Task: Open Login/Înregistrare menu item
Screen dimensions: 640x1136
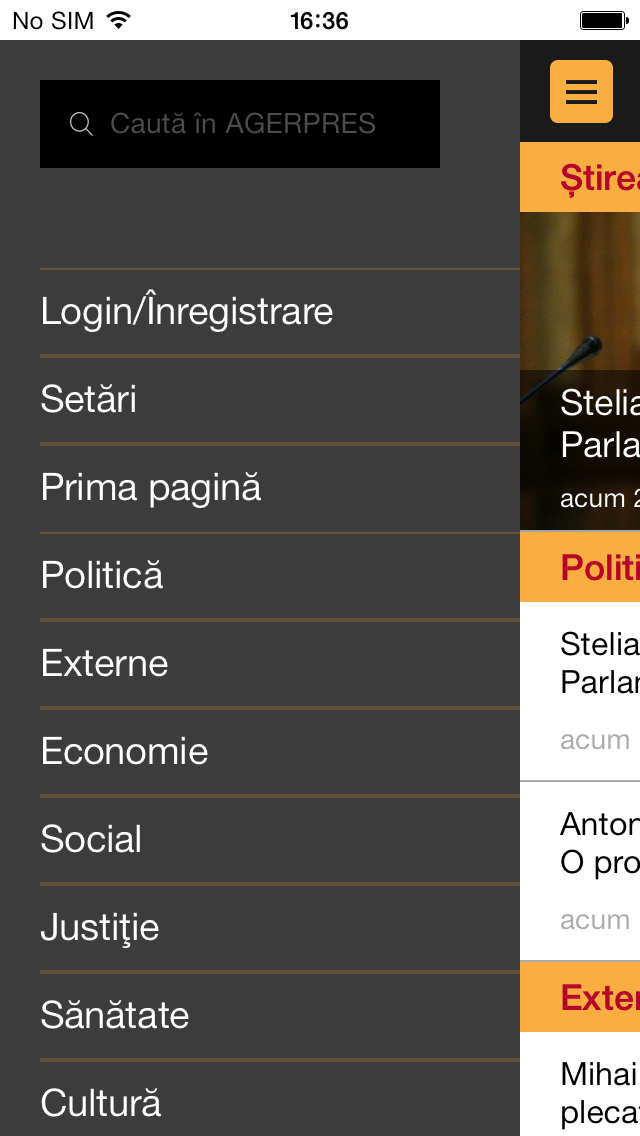Action: 280,312
